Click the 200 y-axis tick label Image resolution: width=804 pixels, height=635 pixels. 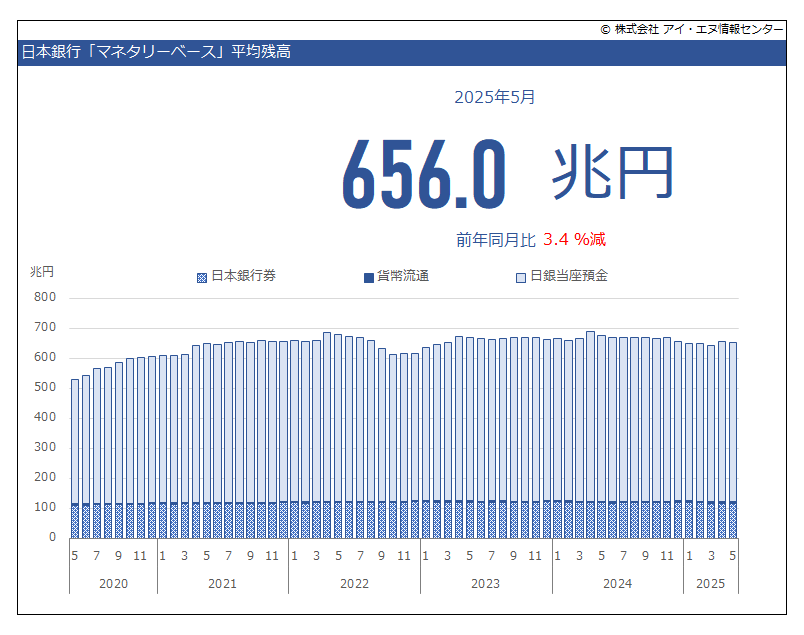[x=45, y=477]
